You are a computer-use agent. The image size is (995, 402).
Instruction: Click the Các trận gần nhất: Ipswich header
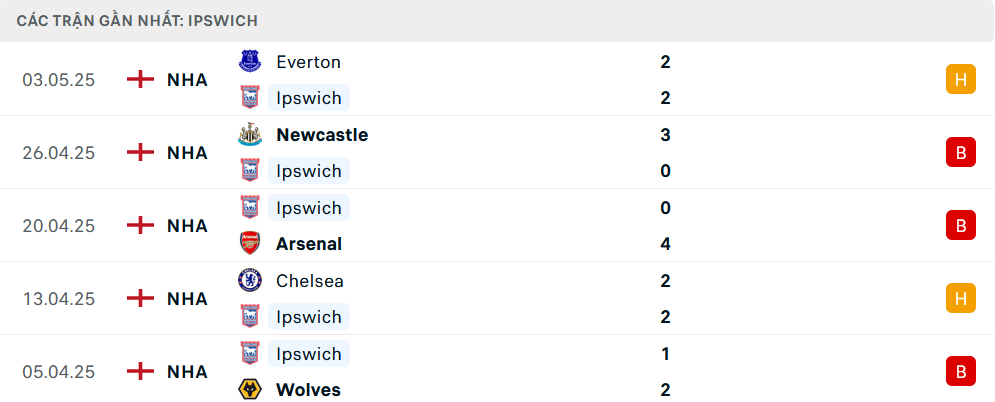pyautogui.click(x=137, y=21)
